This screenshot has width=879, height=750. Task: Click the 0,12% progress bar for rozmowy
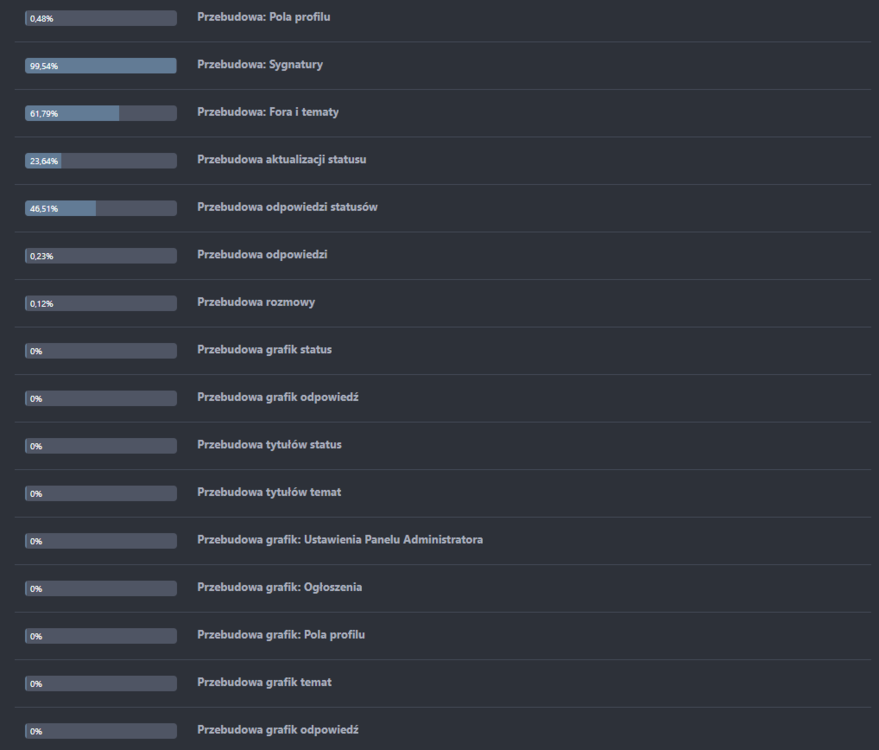(x=100, y=303)
